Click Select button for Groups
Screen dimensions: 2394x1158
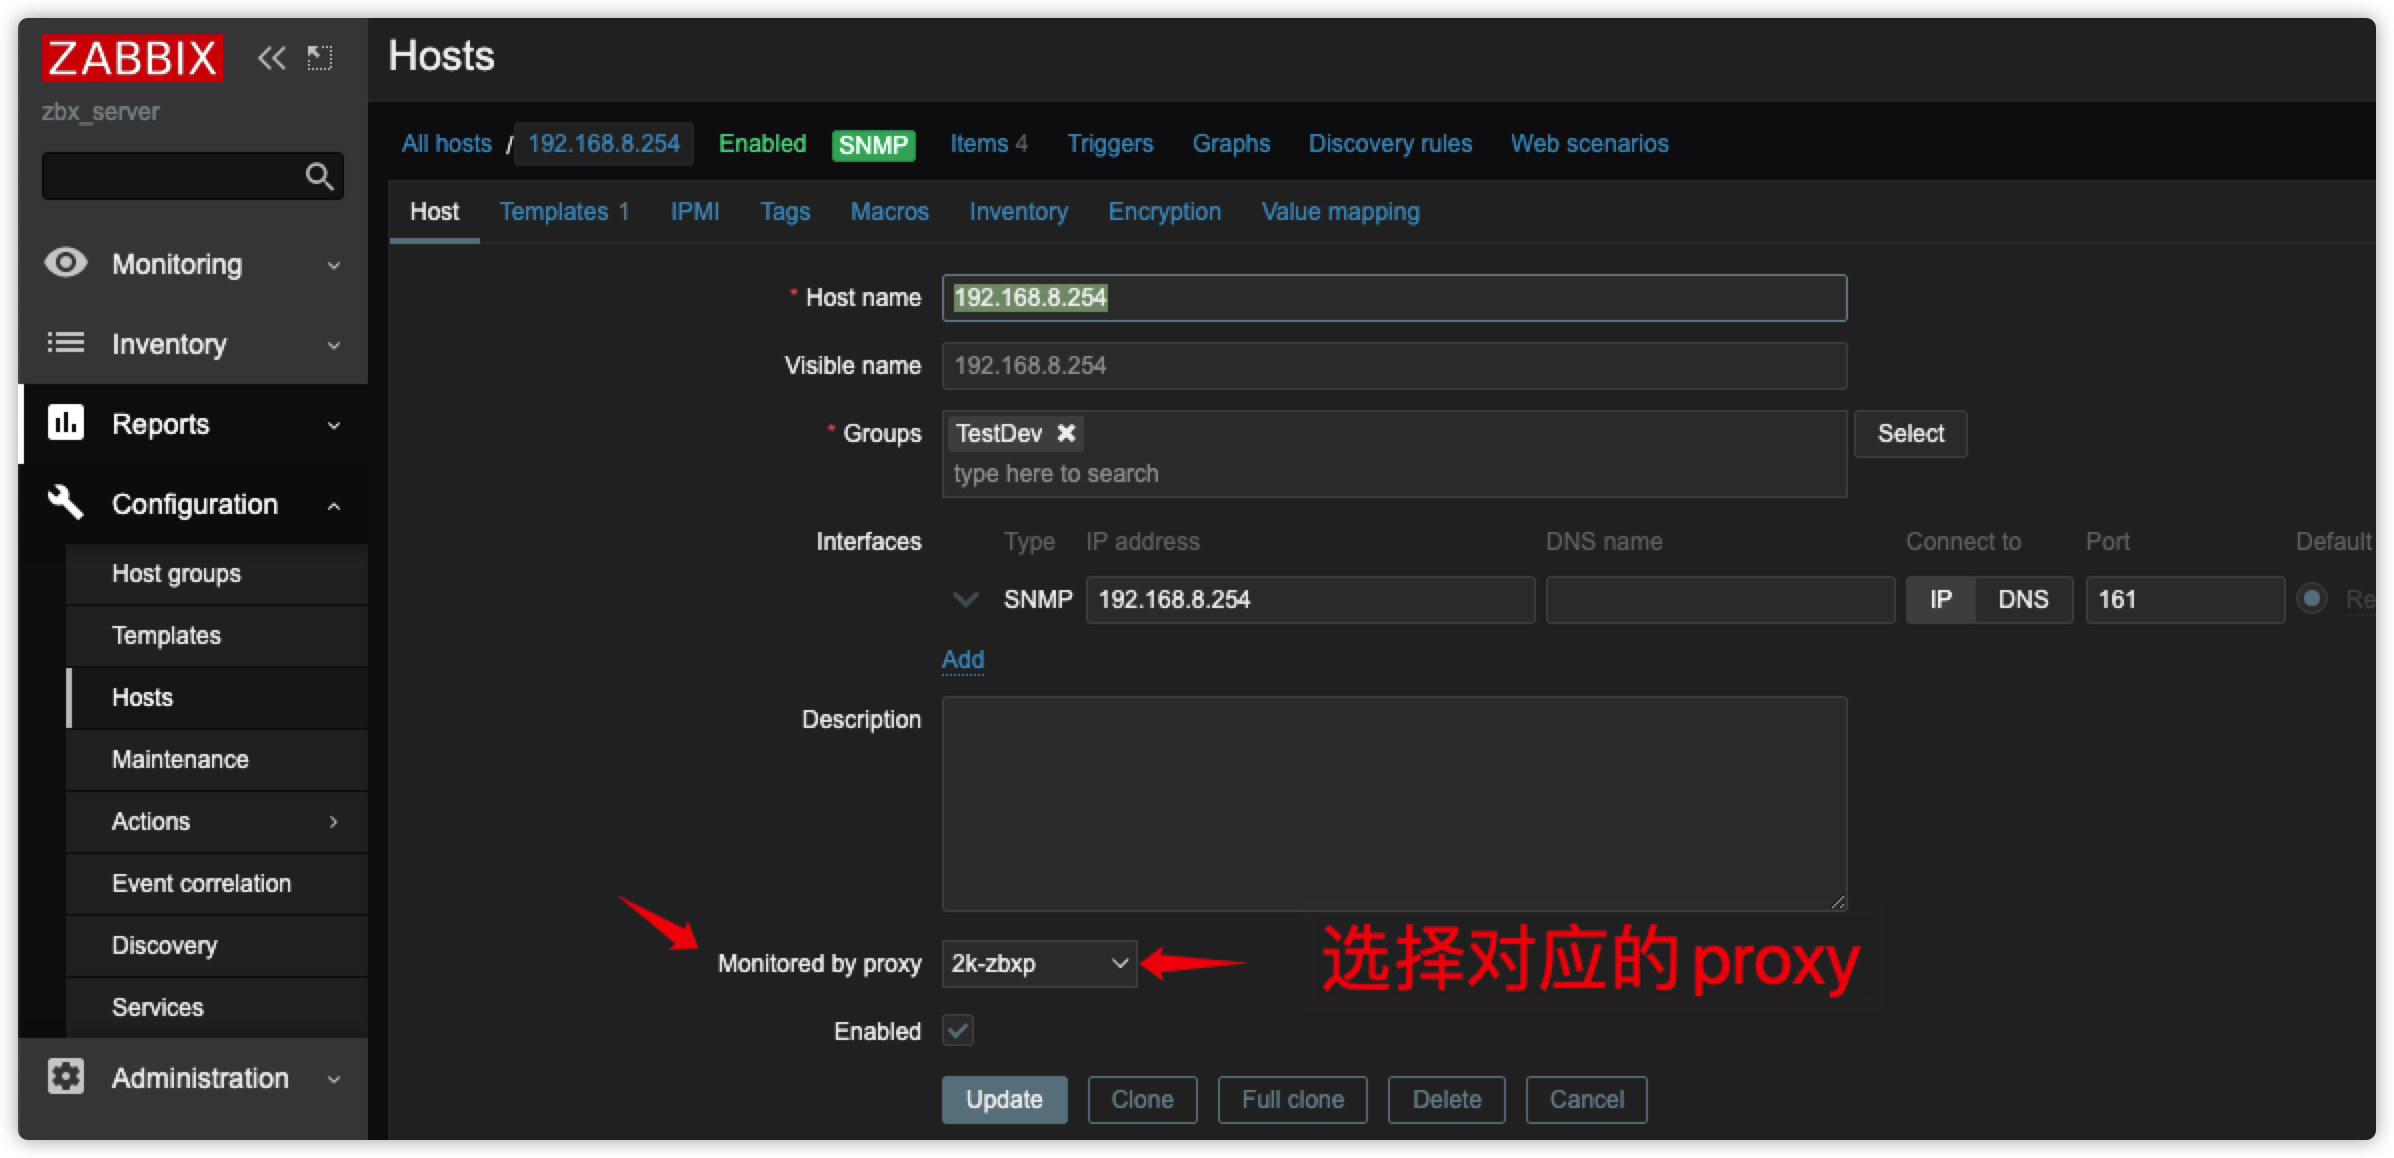(1910, 433)
